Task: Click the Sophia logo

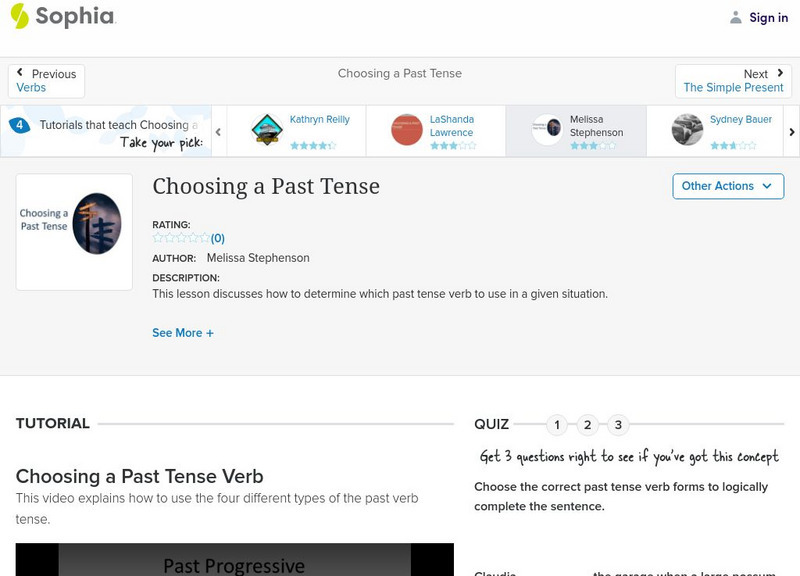Action: pos(65,17)
